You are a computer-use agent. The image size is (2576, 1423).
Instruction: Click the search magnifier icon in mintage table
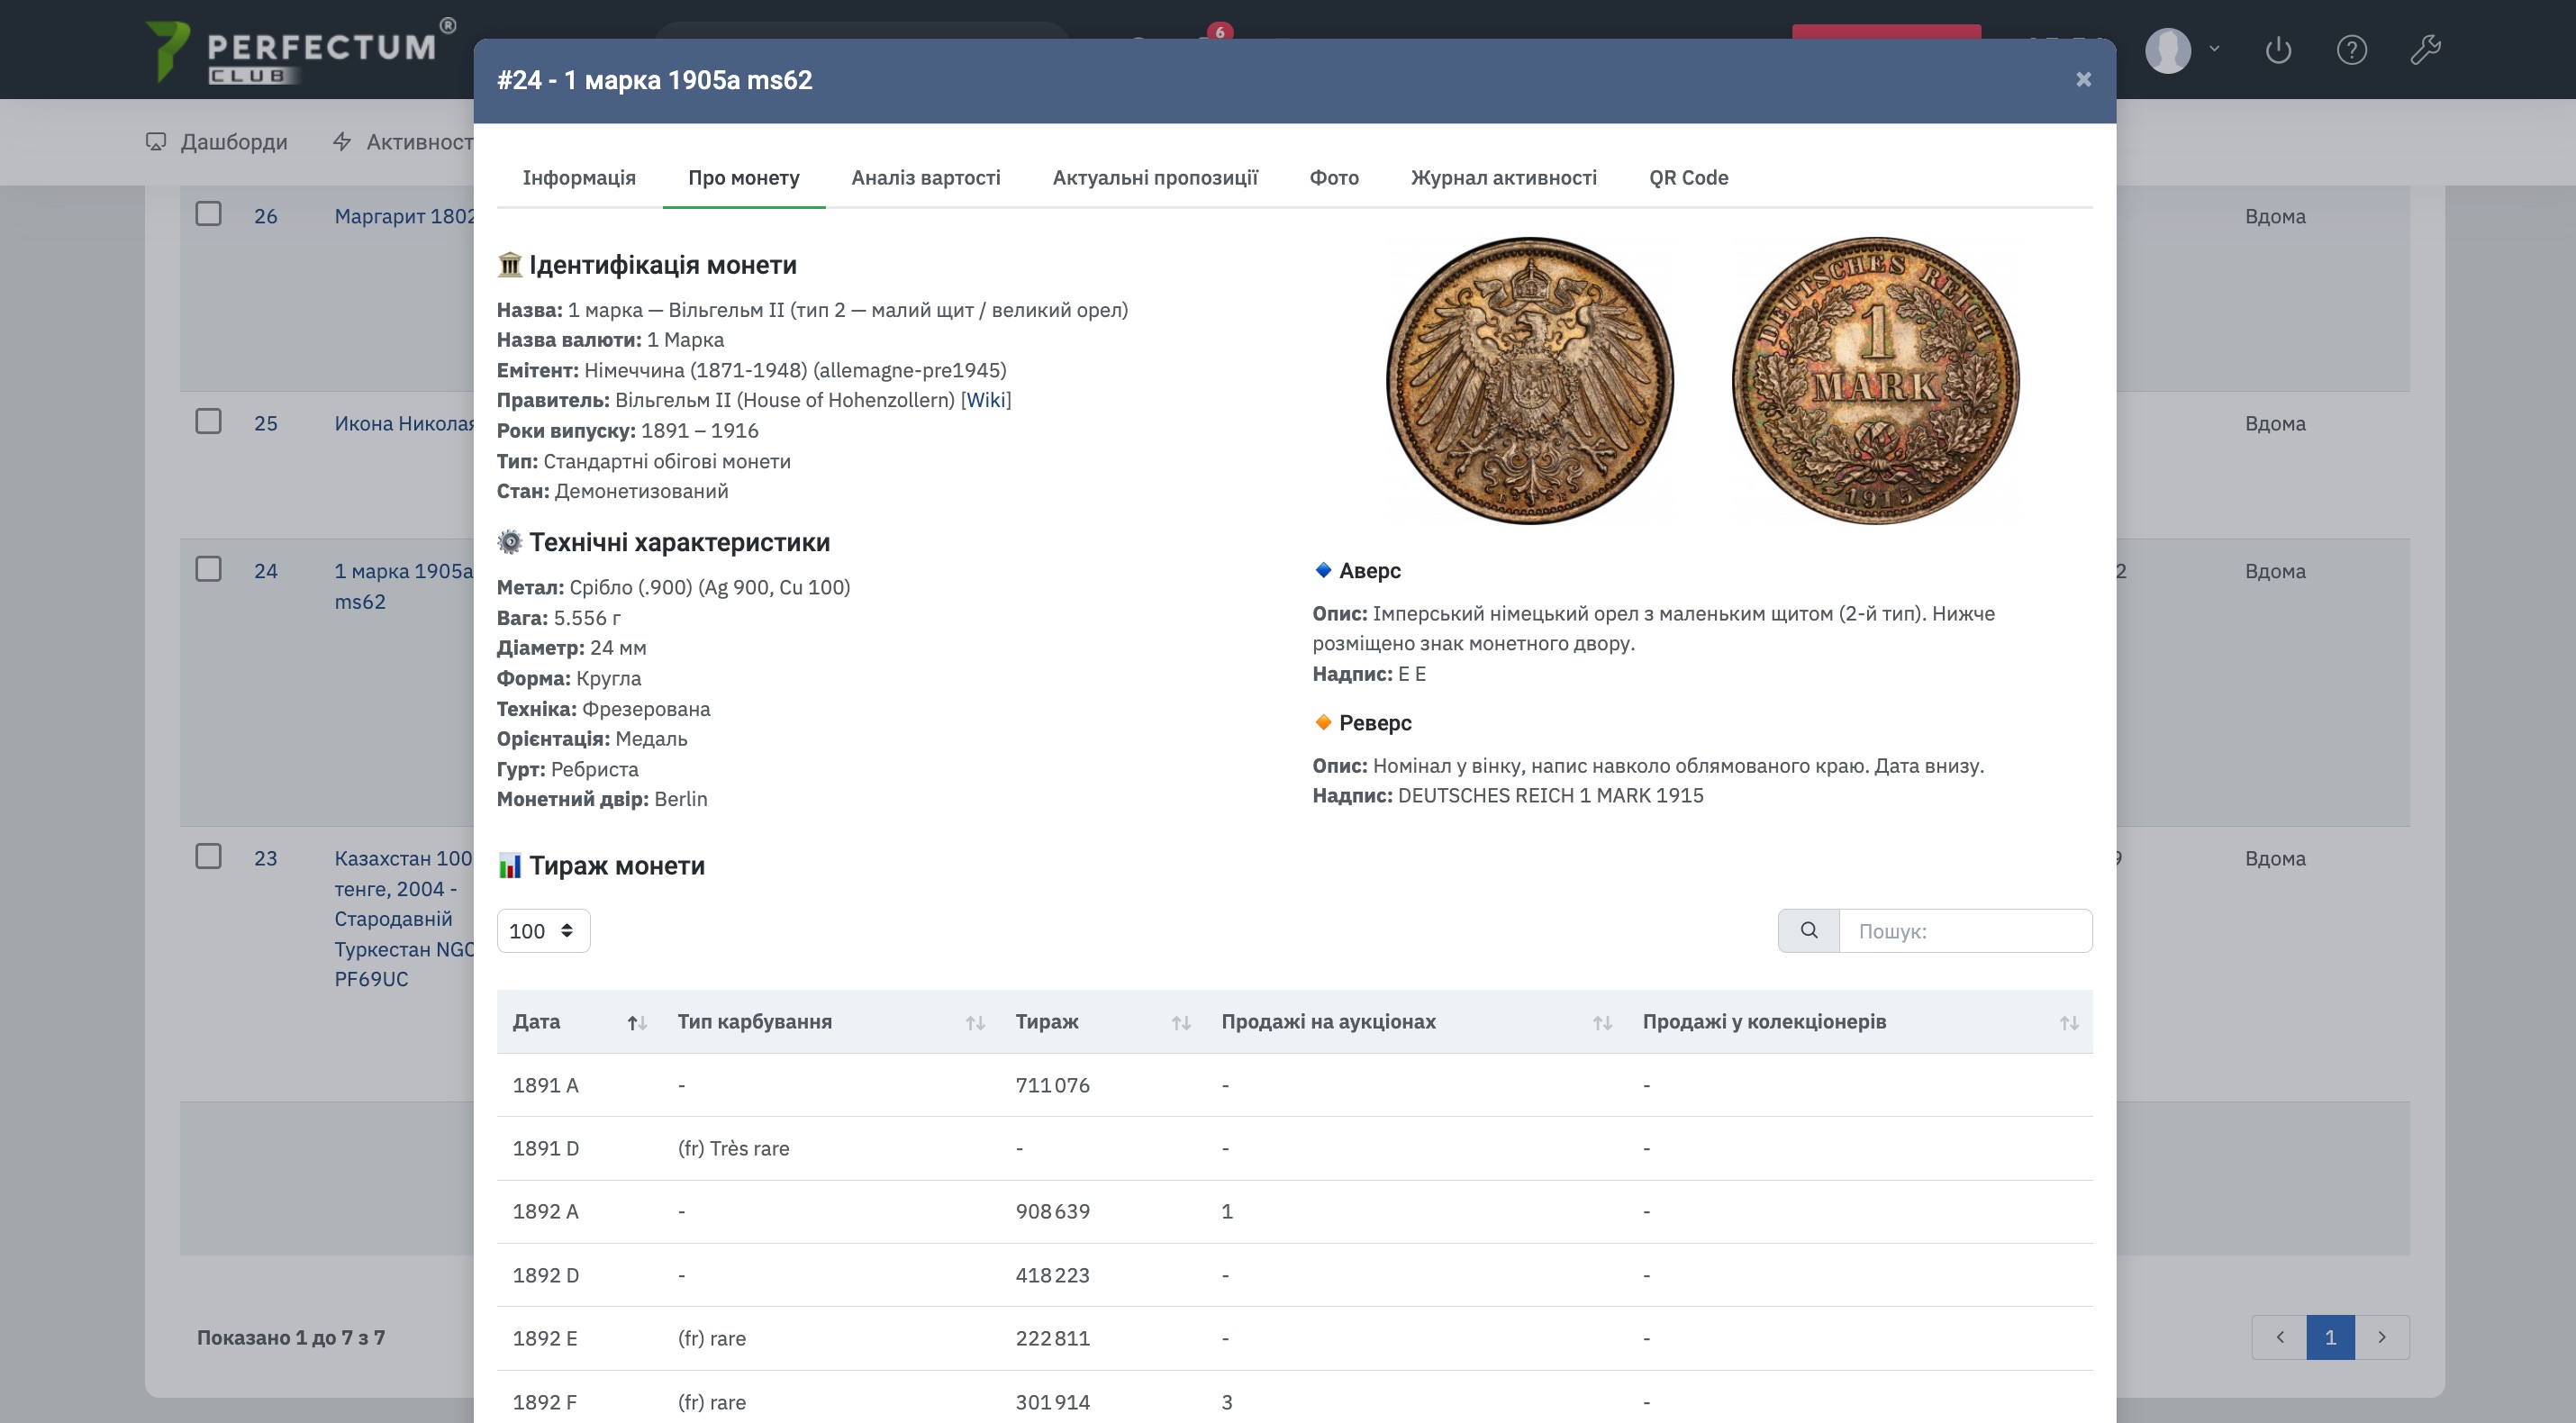tap(1808, 930)
